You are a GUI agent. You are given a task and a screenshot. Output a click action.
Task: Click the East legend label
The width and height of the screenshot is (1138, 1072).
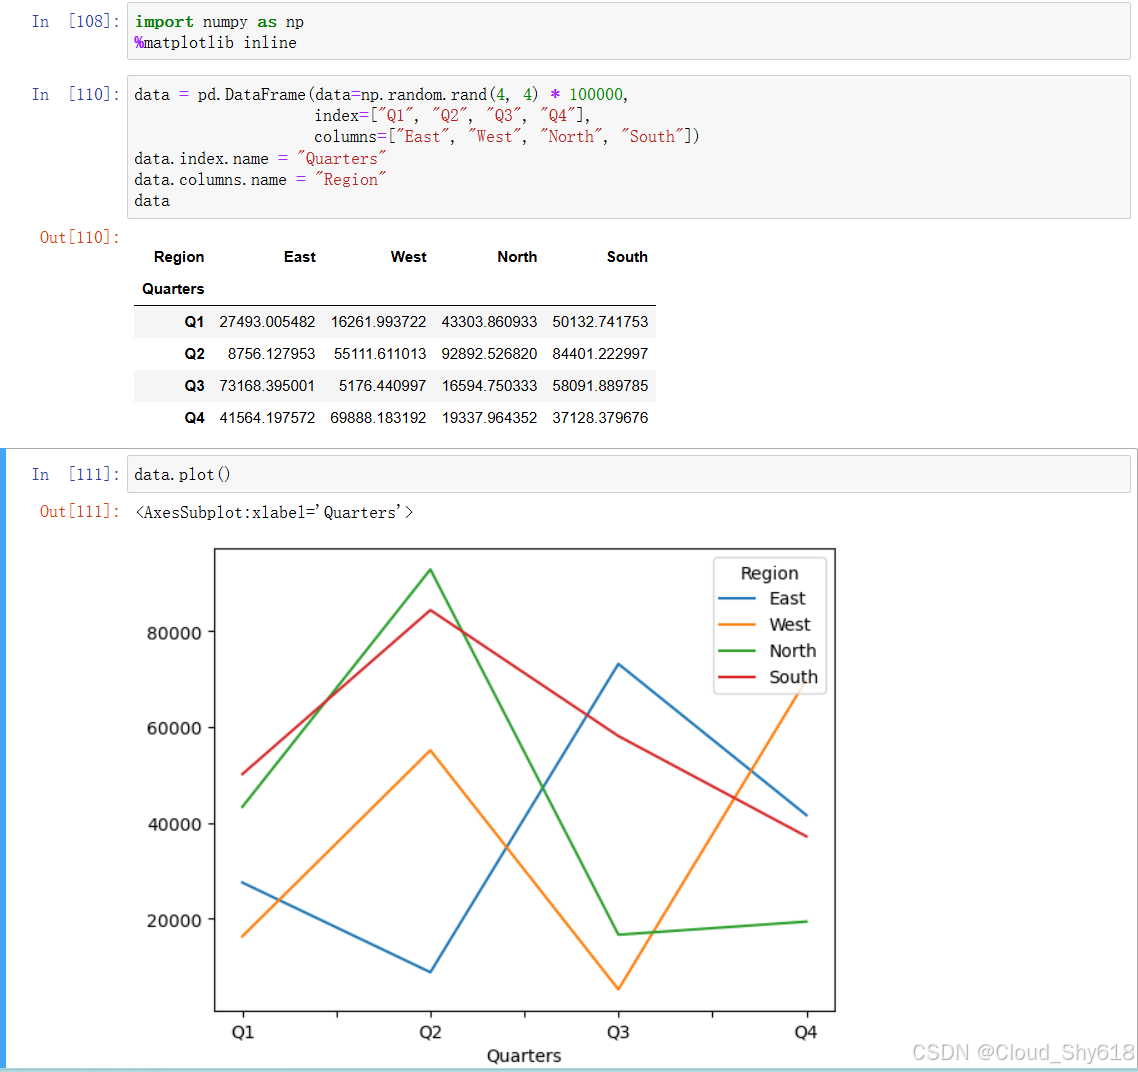(787, 599)
